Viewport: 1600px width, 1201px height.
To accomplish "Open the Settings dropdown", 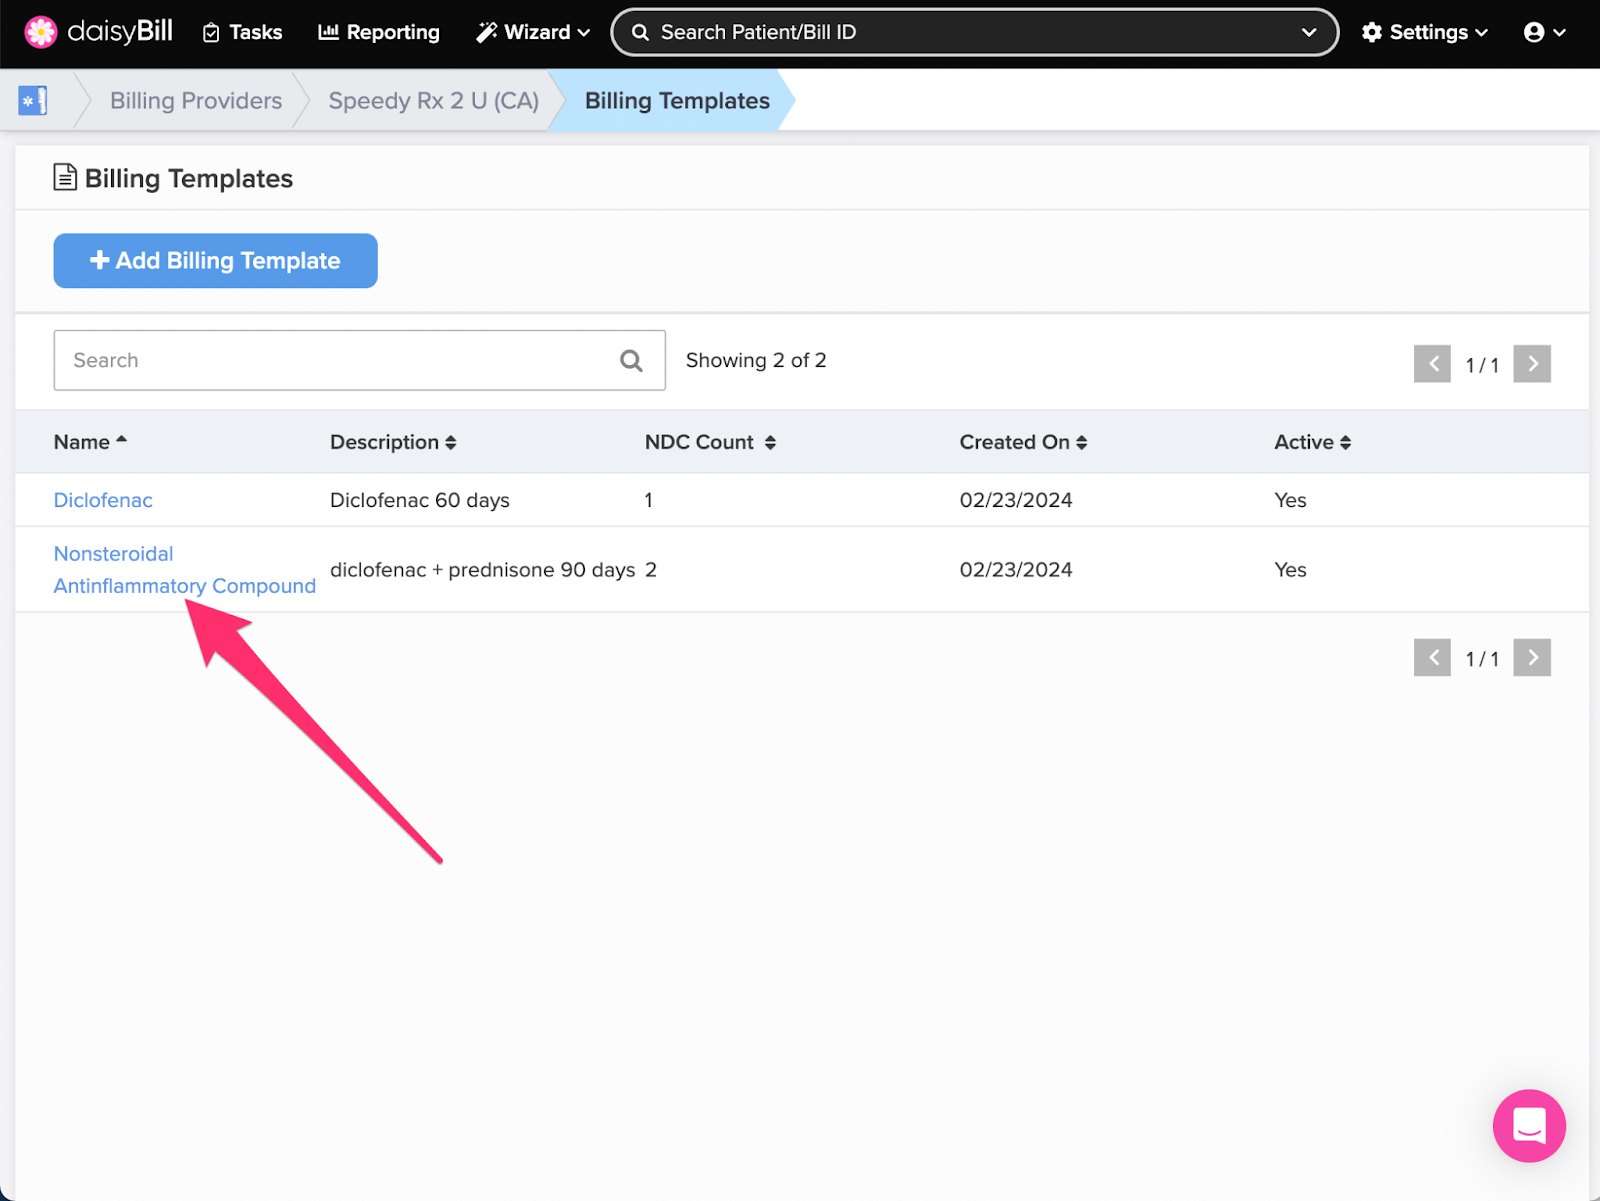I will click(1424, 31).
